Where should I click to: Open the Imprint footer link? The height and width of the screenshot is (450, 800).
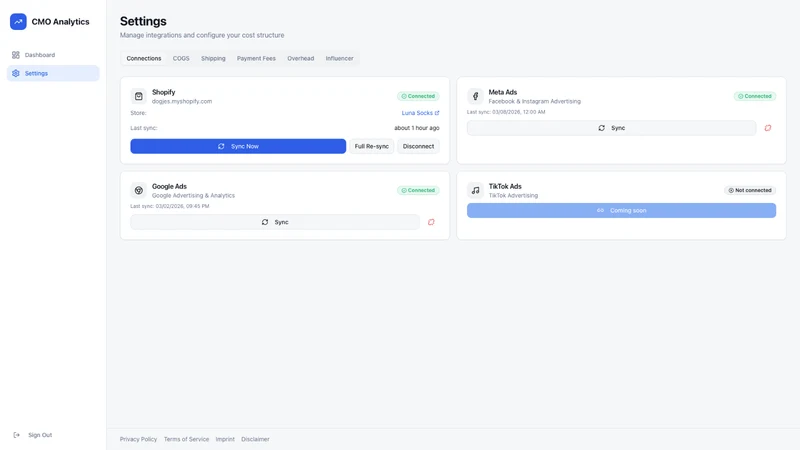coord(225,439)
